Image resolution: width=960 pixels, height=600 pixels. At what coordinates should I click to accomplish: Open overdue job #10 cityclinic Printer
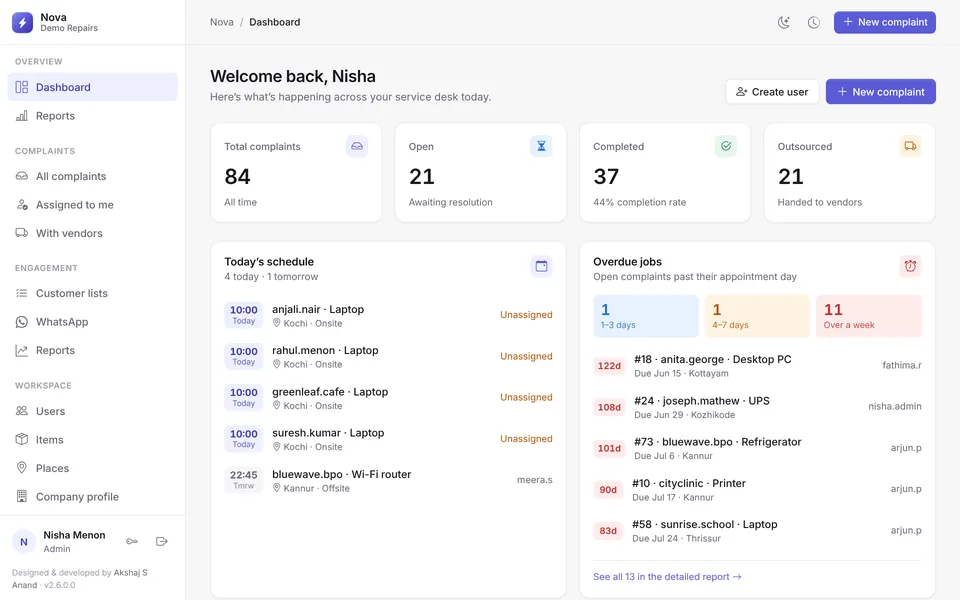point(757,489)
